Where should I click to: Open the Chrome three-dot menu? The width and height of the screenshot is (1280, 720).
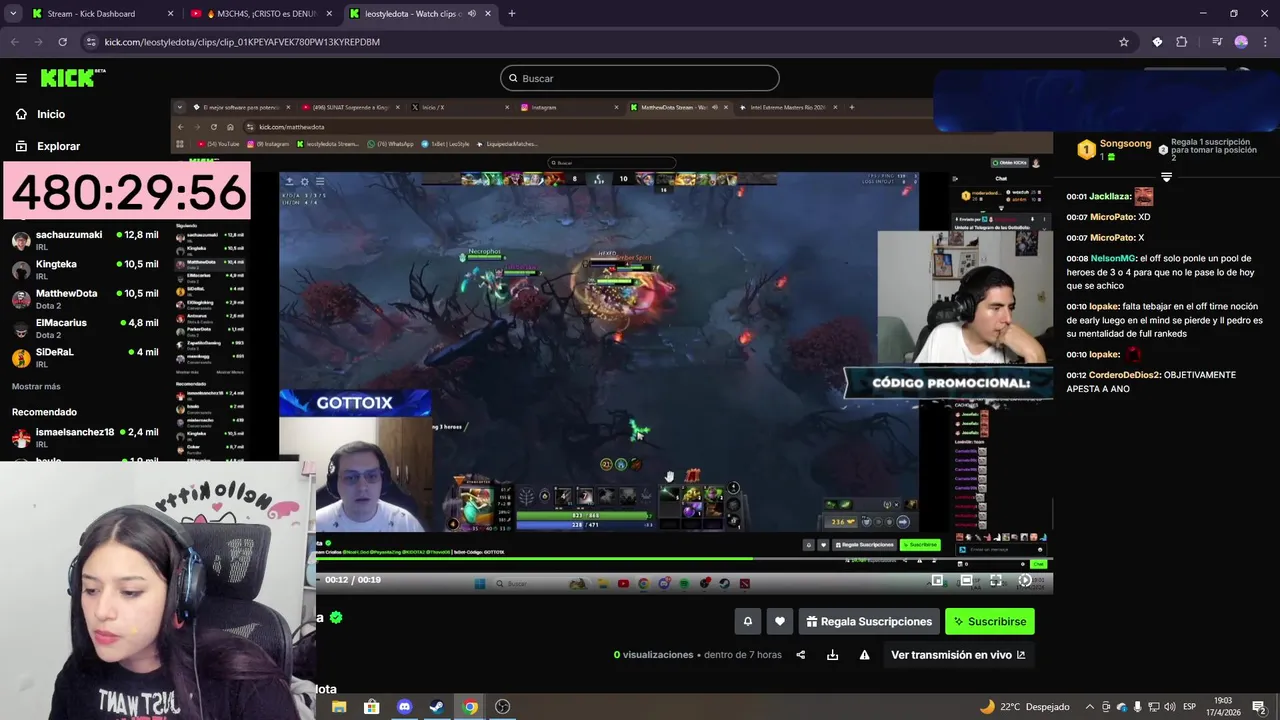point(1264,42)
